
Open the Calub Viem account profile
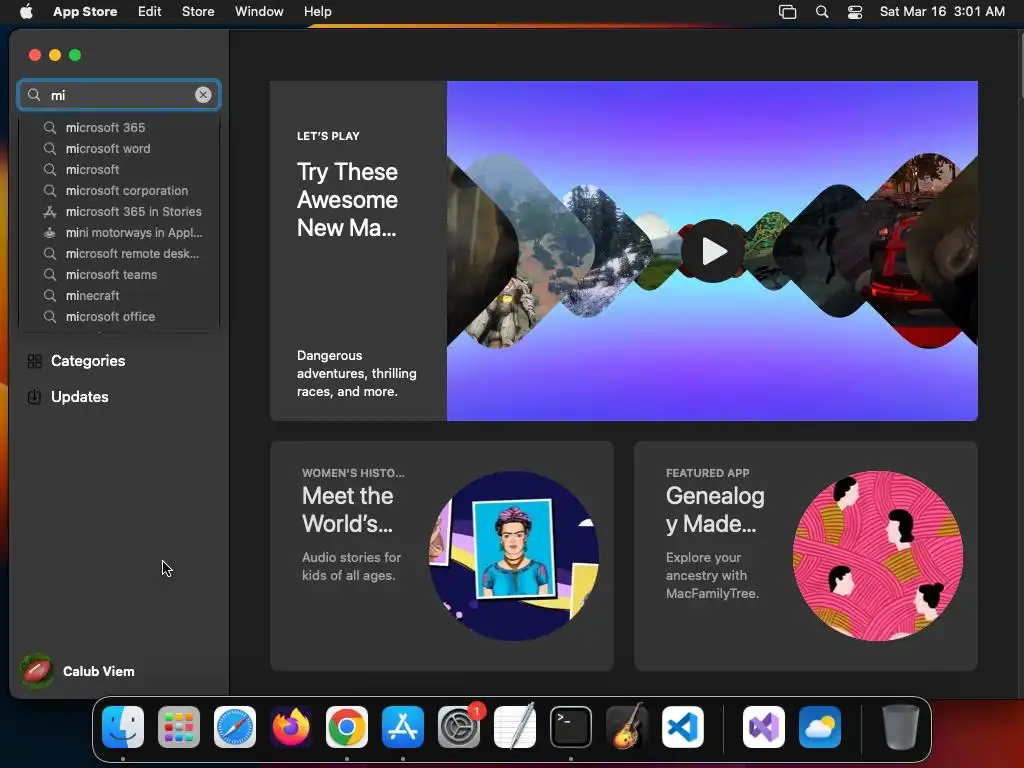pyautogui.click(x=78, y=671)
